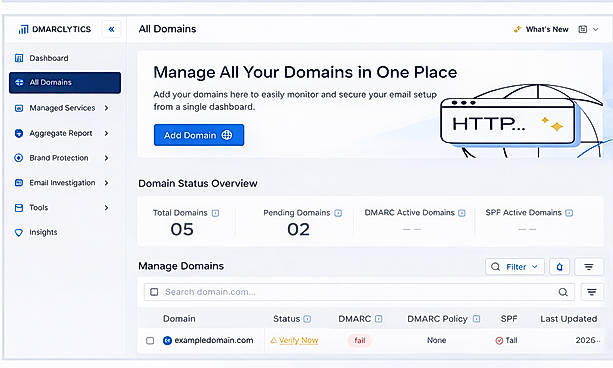613x368 pixels.
Task: Click info icon next to Pending Domains
Action: (338, 213)
